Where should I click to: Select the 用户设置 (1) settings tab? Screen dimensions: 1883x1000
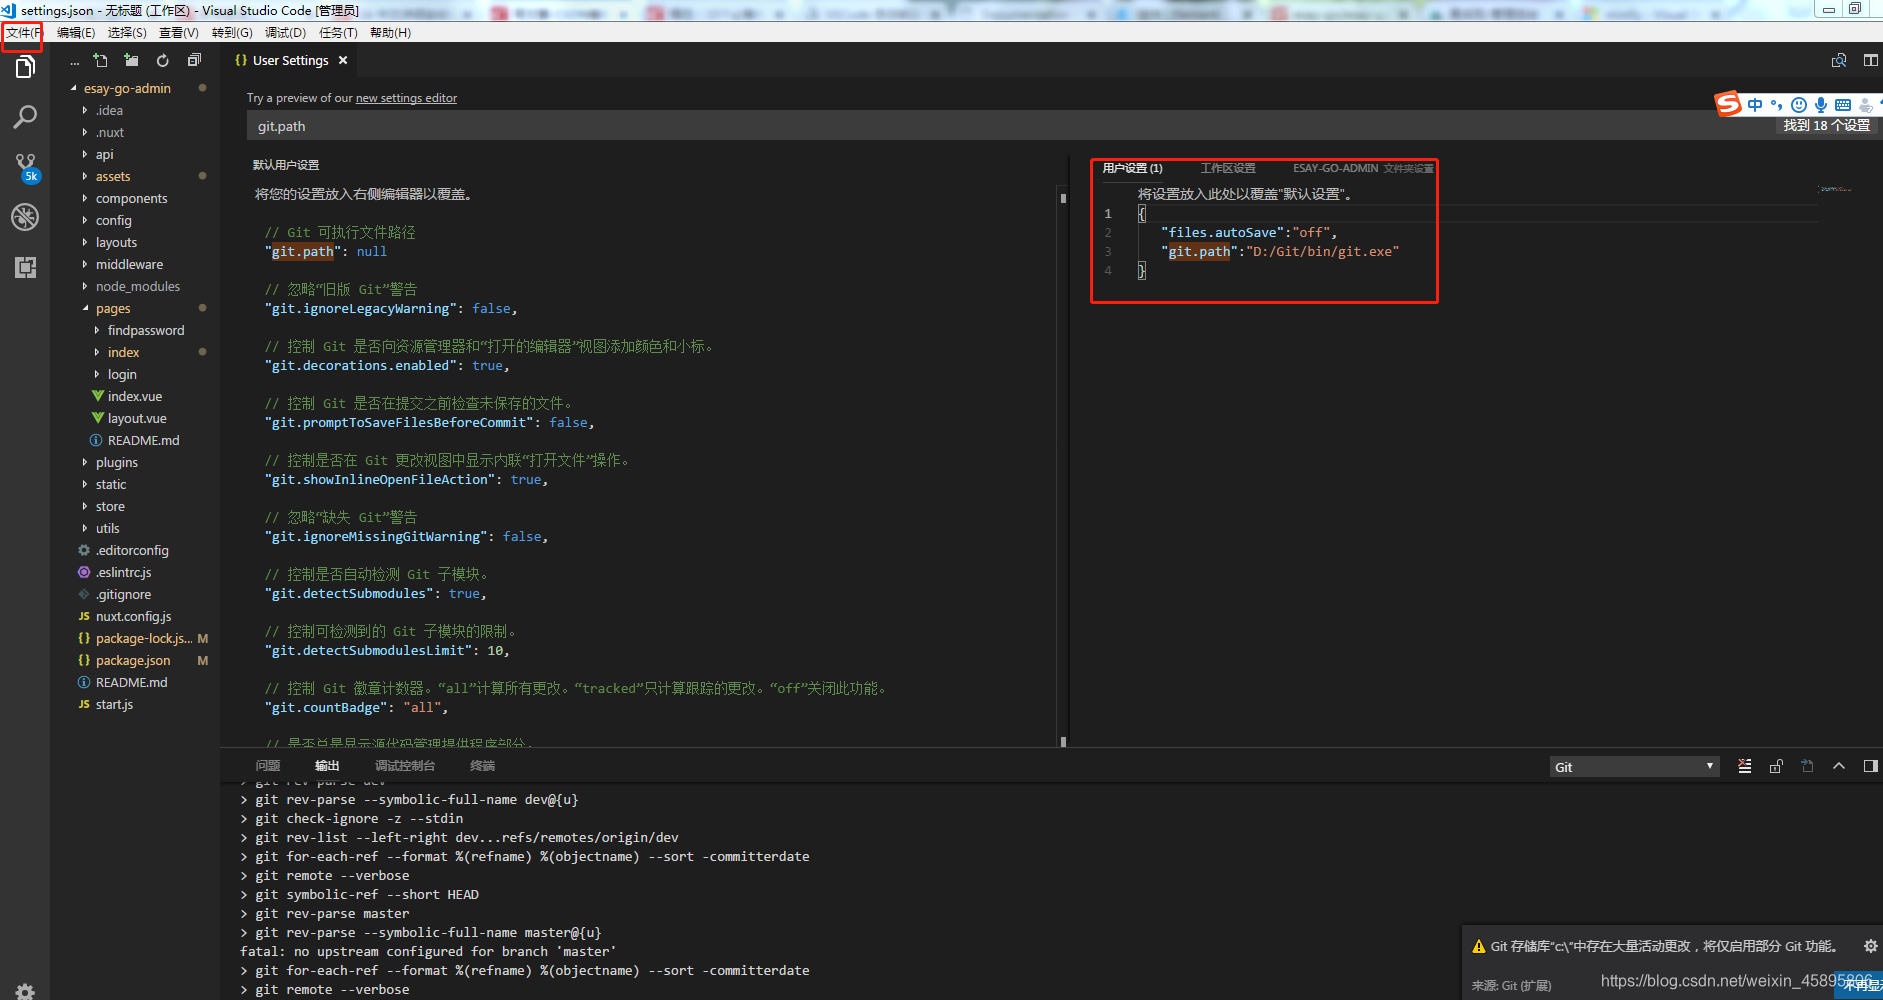click(x=1132, y=168)
